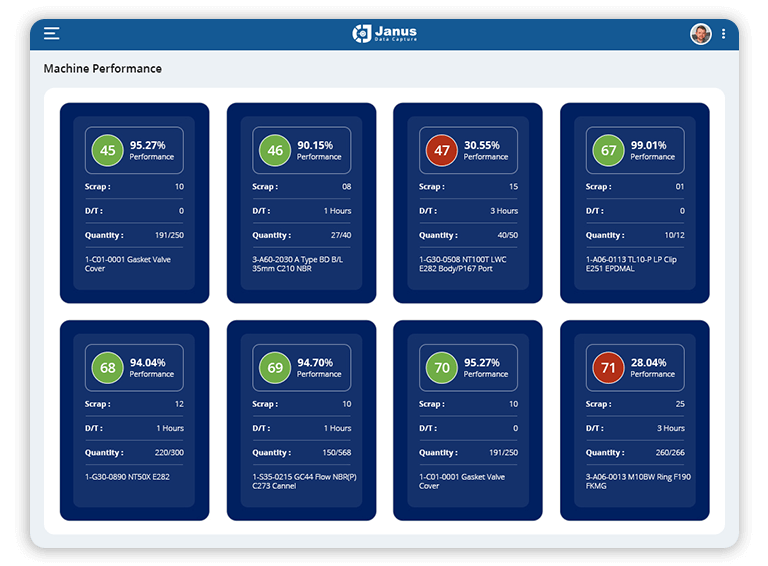This screenshot has height=566, width=768.
Task: Open the 95.27% performance box on machine 45
Action: click(135, 150)
